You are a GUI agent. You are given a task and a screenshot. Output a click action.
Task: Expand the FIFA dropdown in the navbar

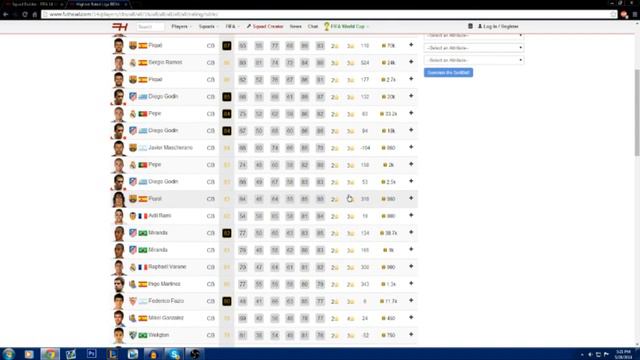[x=232, y=27]
